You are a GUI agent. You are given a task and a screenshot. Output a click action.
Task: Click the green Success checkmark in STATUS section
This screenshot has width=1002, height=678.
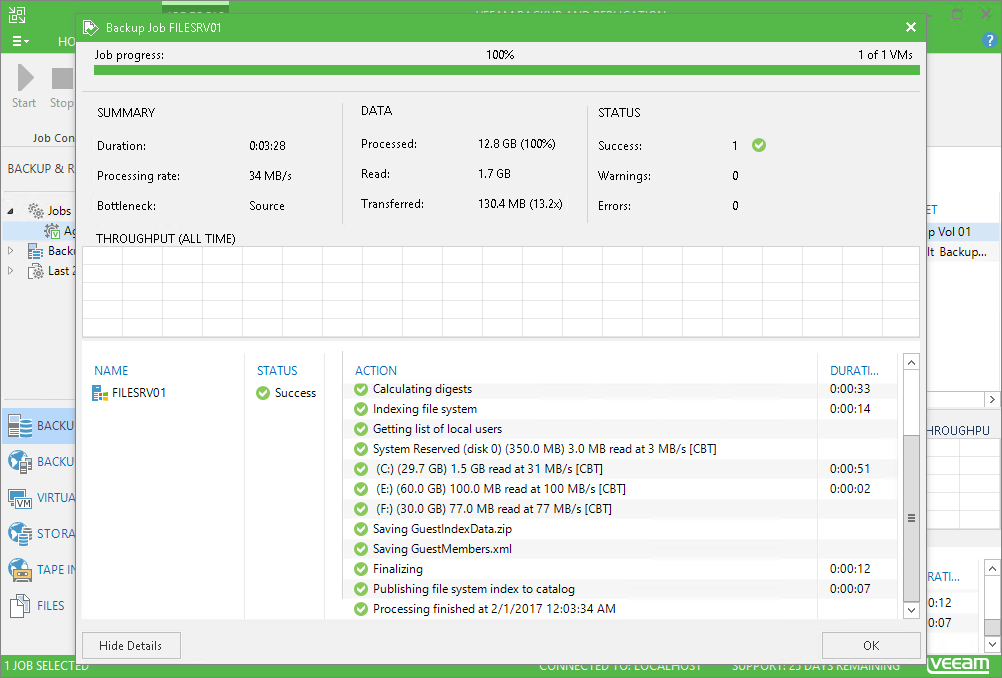click(x=759, y=145)
